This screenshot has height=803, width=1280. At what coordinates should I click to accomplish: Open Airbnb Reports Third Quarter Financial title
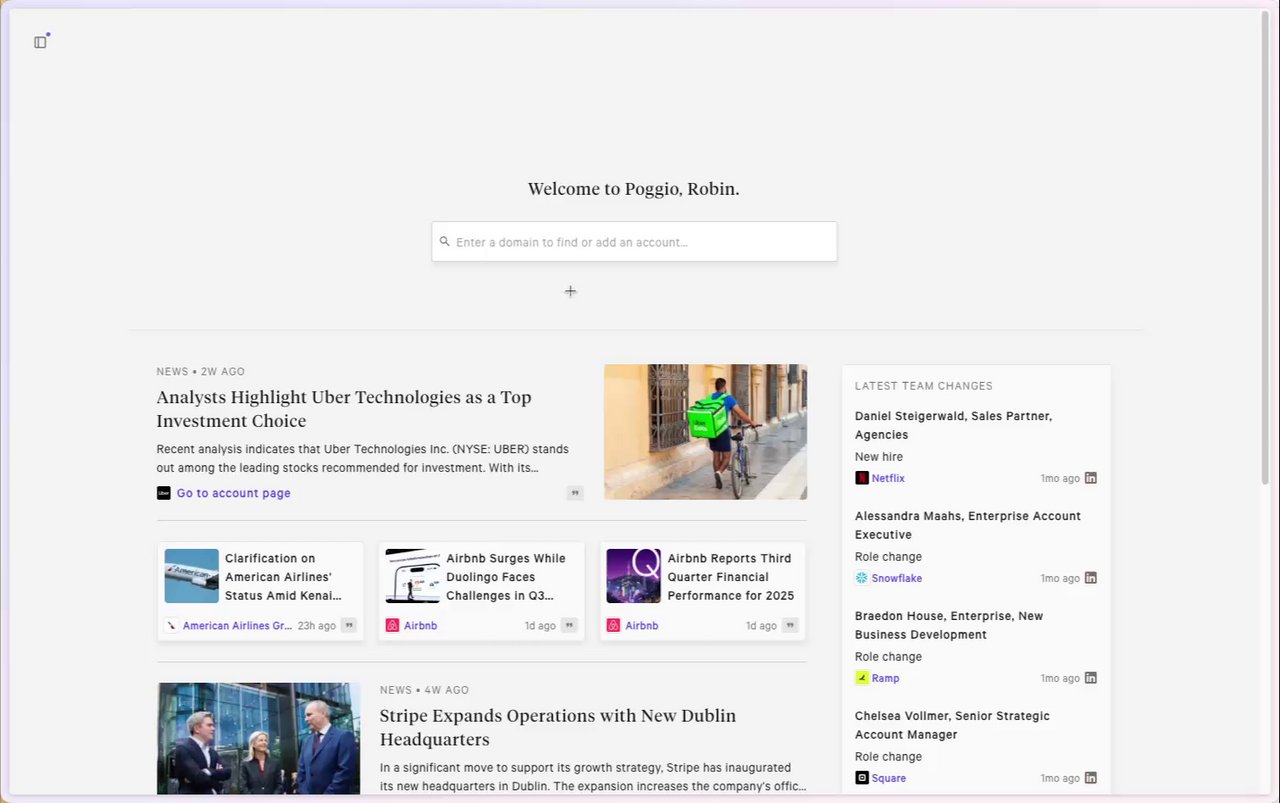[731, 577]
